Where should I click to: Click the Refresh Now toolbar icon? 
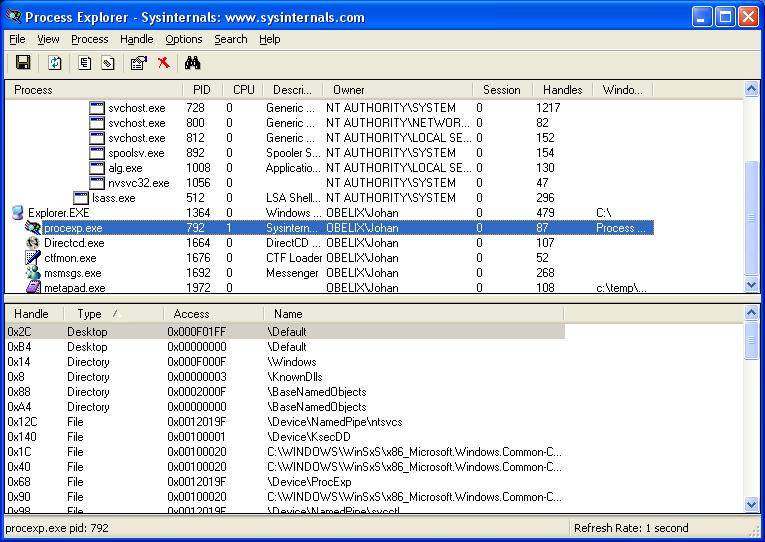pyautogui.click(x=55, y=62)
